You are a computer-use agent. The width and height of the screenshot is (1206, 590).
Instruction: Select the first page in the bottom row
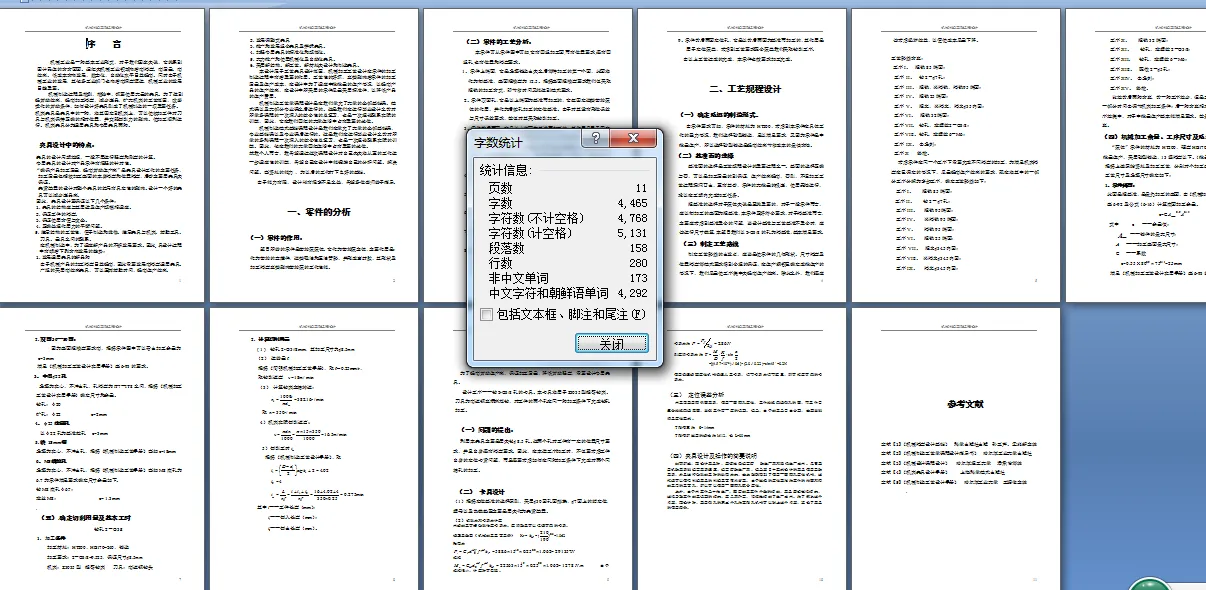(x=100, y=440)
